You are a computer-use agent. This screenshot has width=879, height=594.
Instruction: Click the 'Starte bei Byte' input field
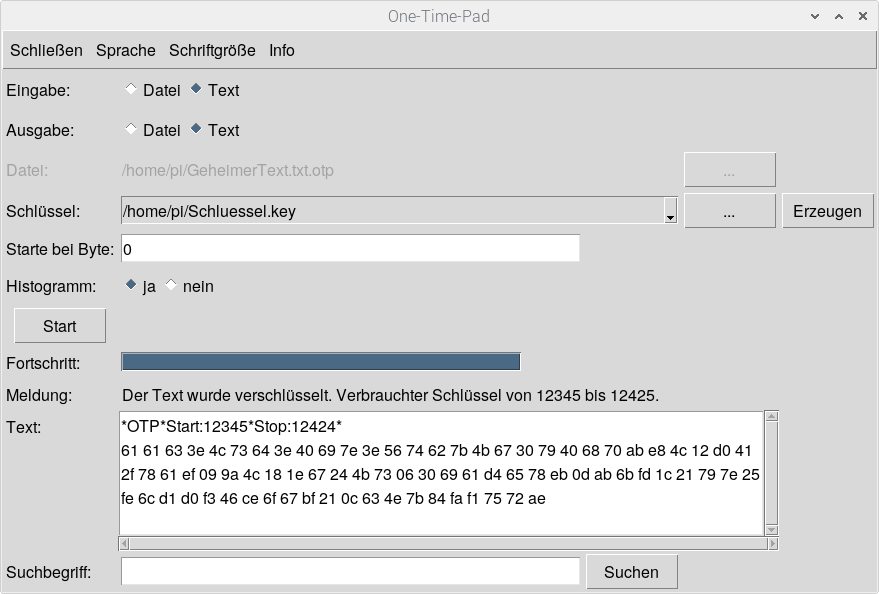[x=350, y=248]
